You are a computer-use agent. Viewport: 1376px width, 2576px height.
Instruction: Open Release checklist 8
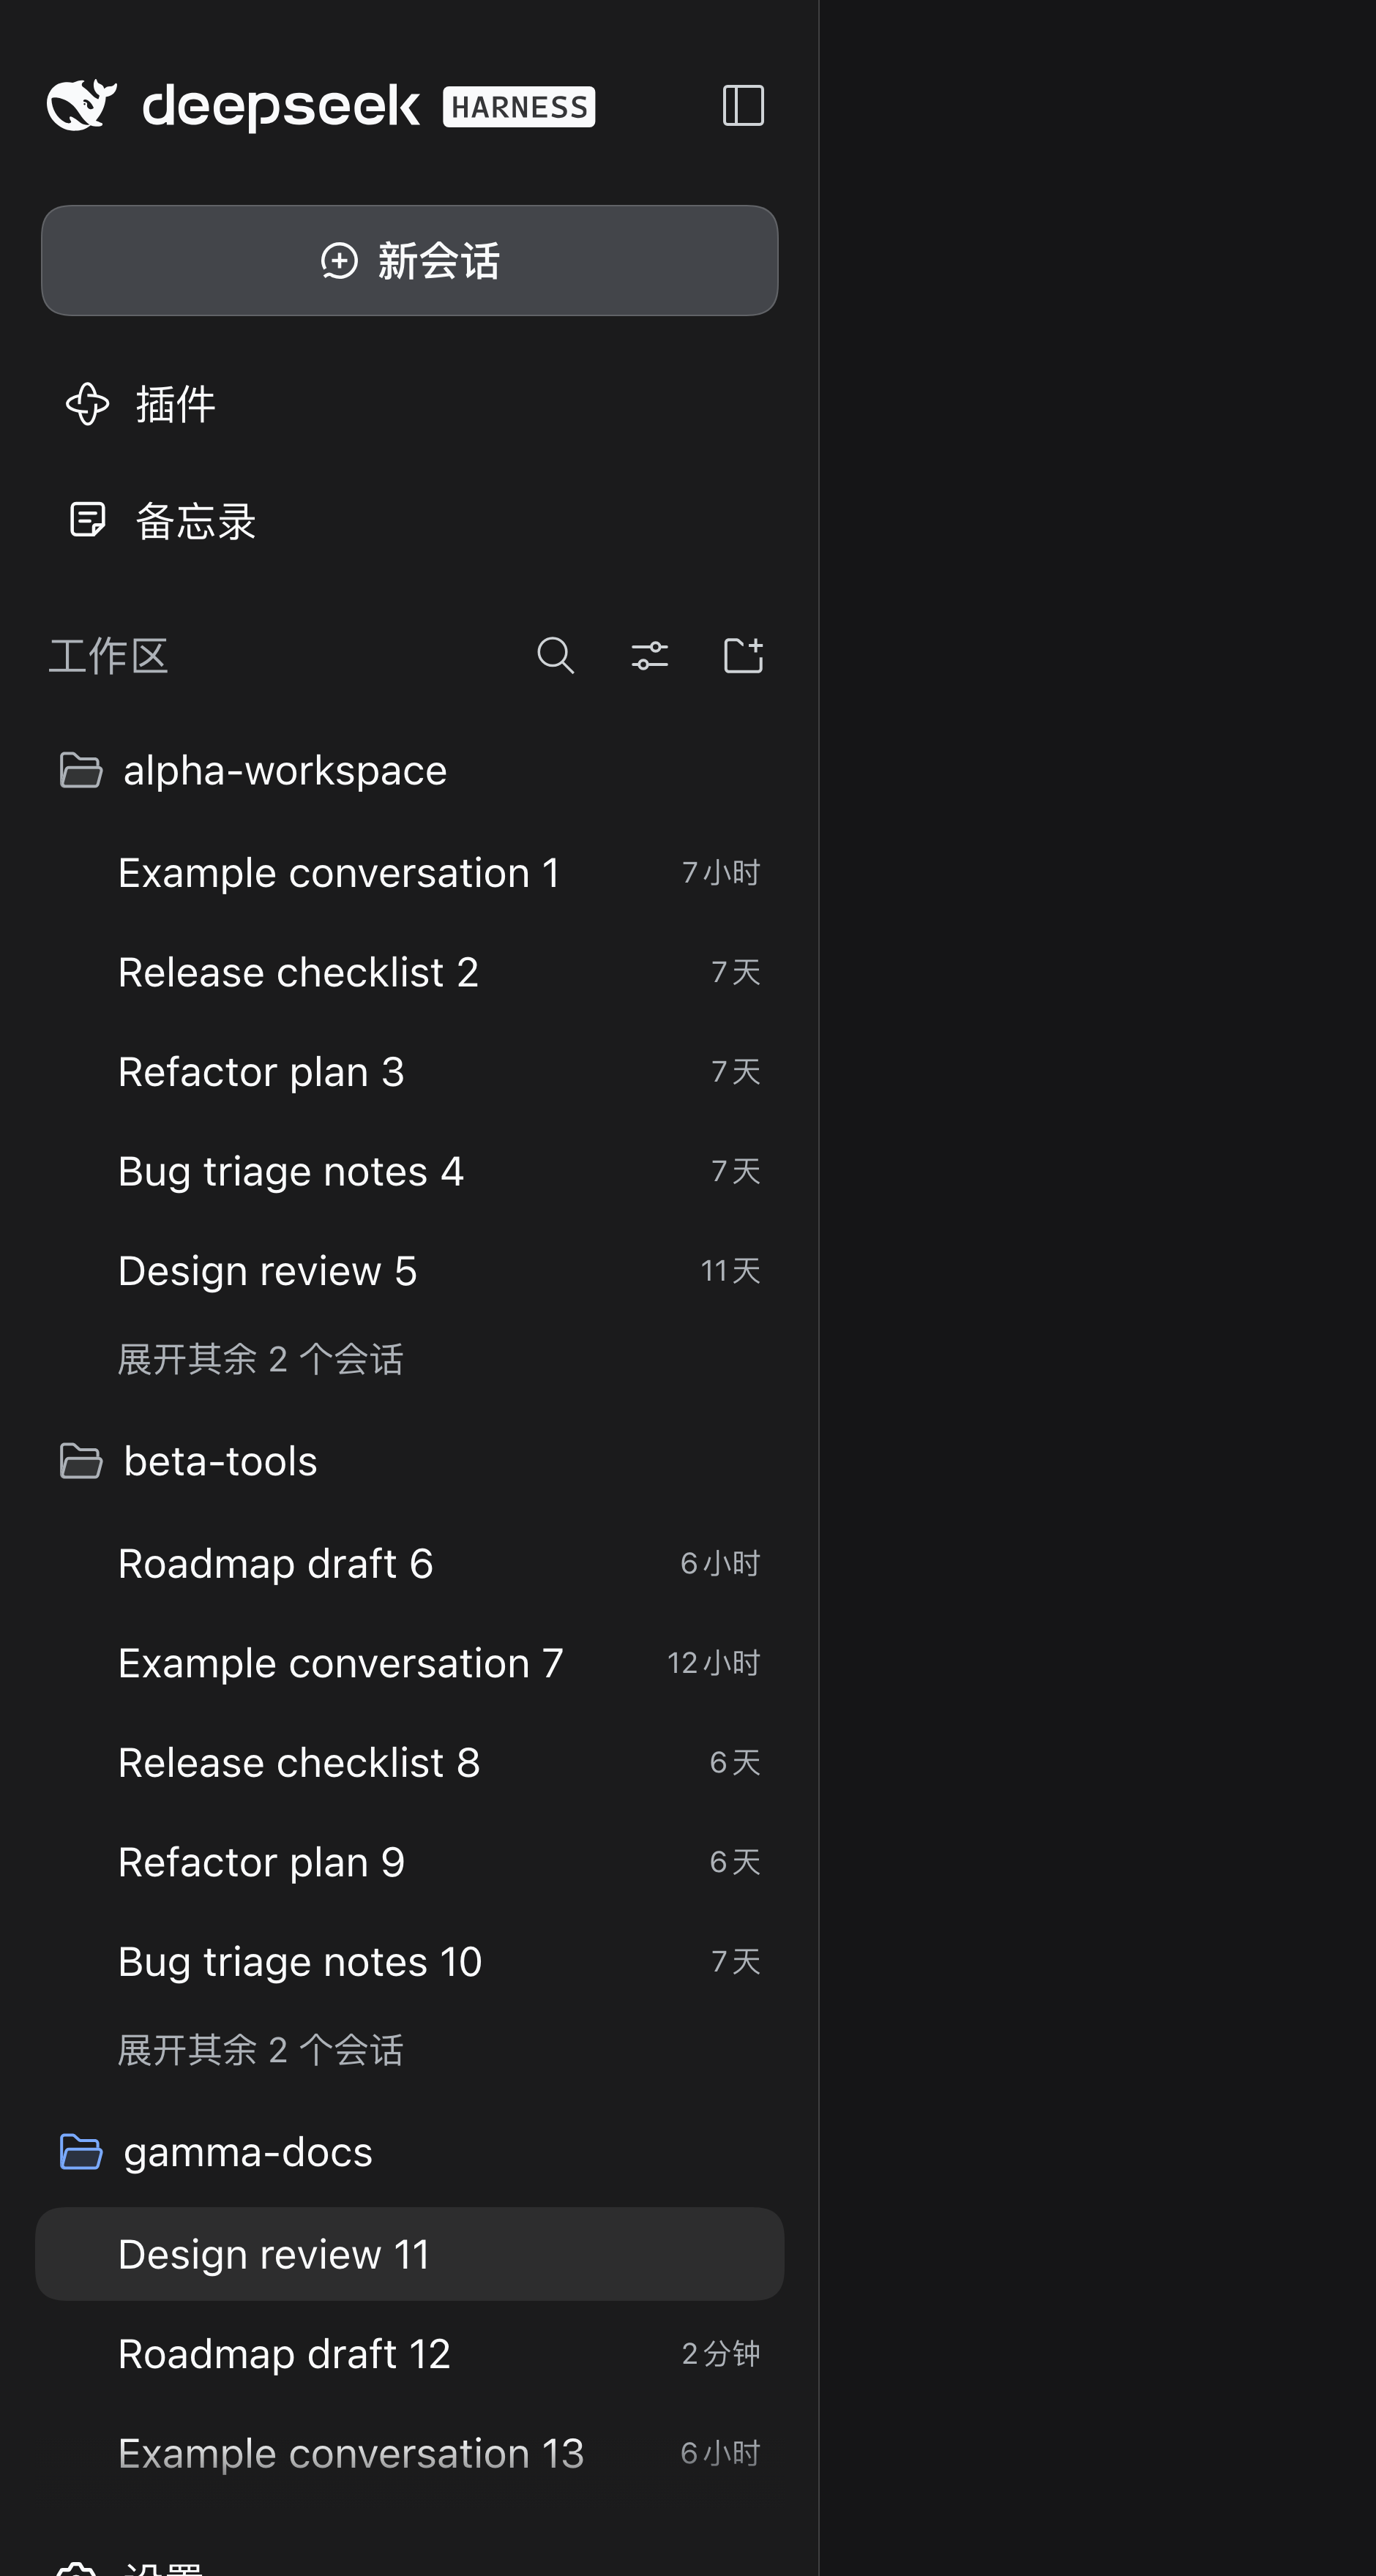409,1763
